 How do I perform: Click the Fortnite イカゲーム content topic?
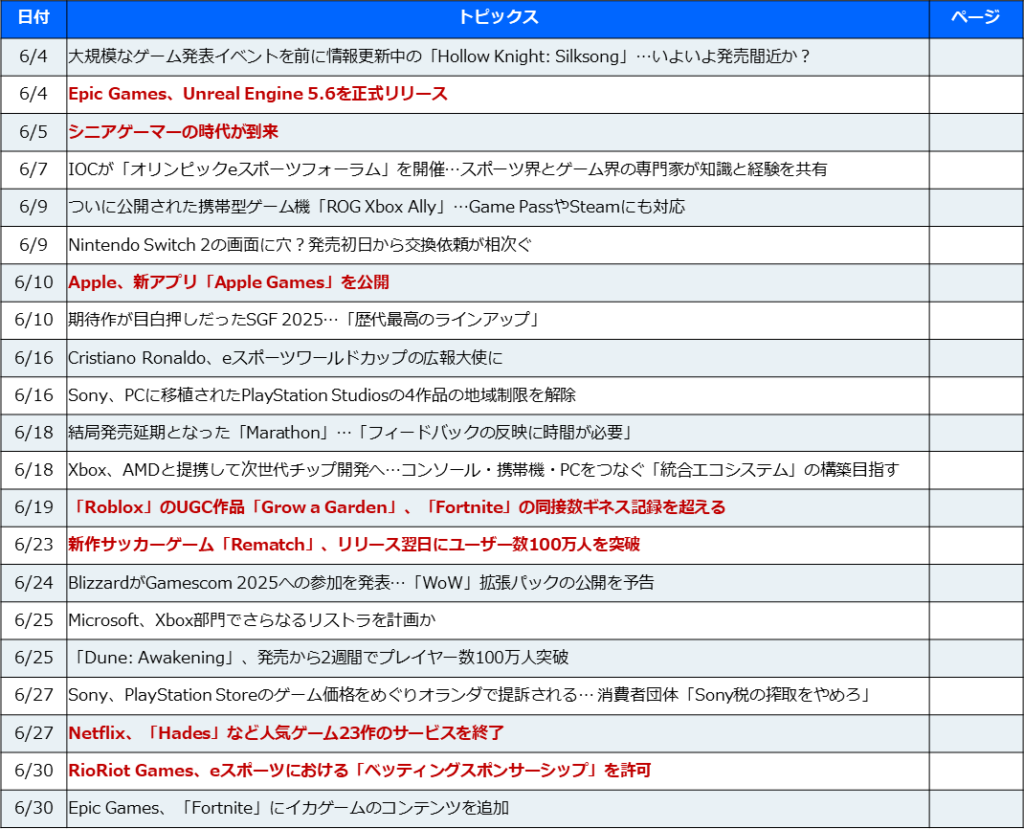pos(289,808)
